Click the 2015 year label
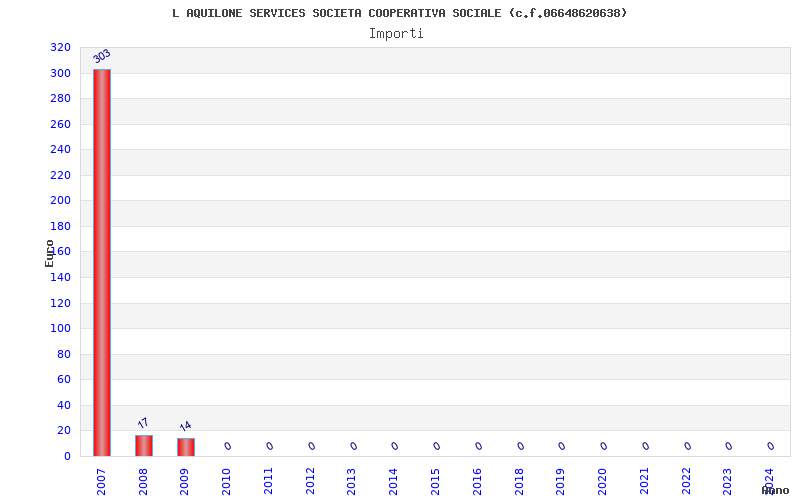Screen dimensions: 800x500 (435, 482)
